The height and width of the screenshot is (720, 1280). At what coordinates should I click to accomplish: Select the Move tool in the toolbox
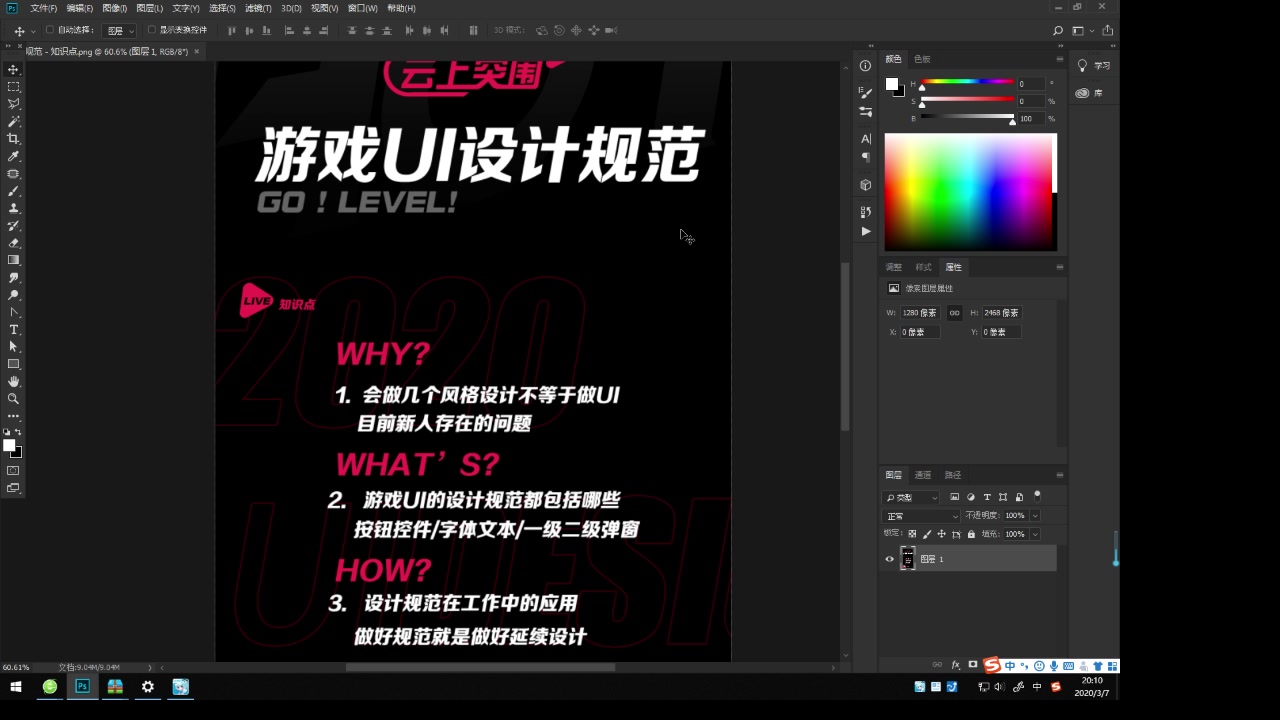click(x=13, y=69)
